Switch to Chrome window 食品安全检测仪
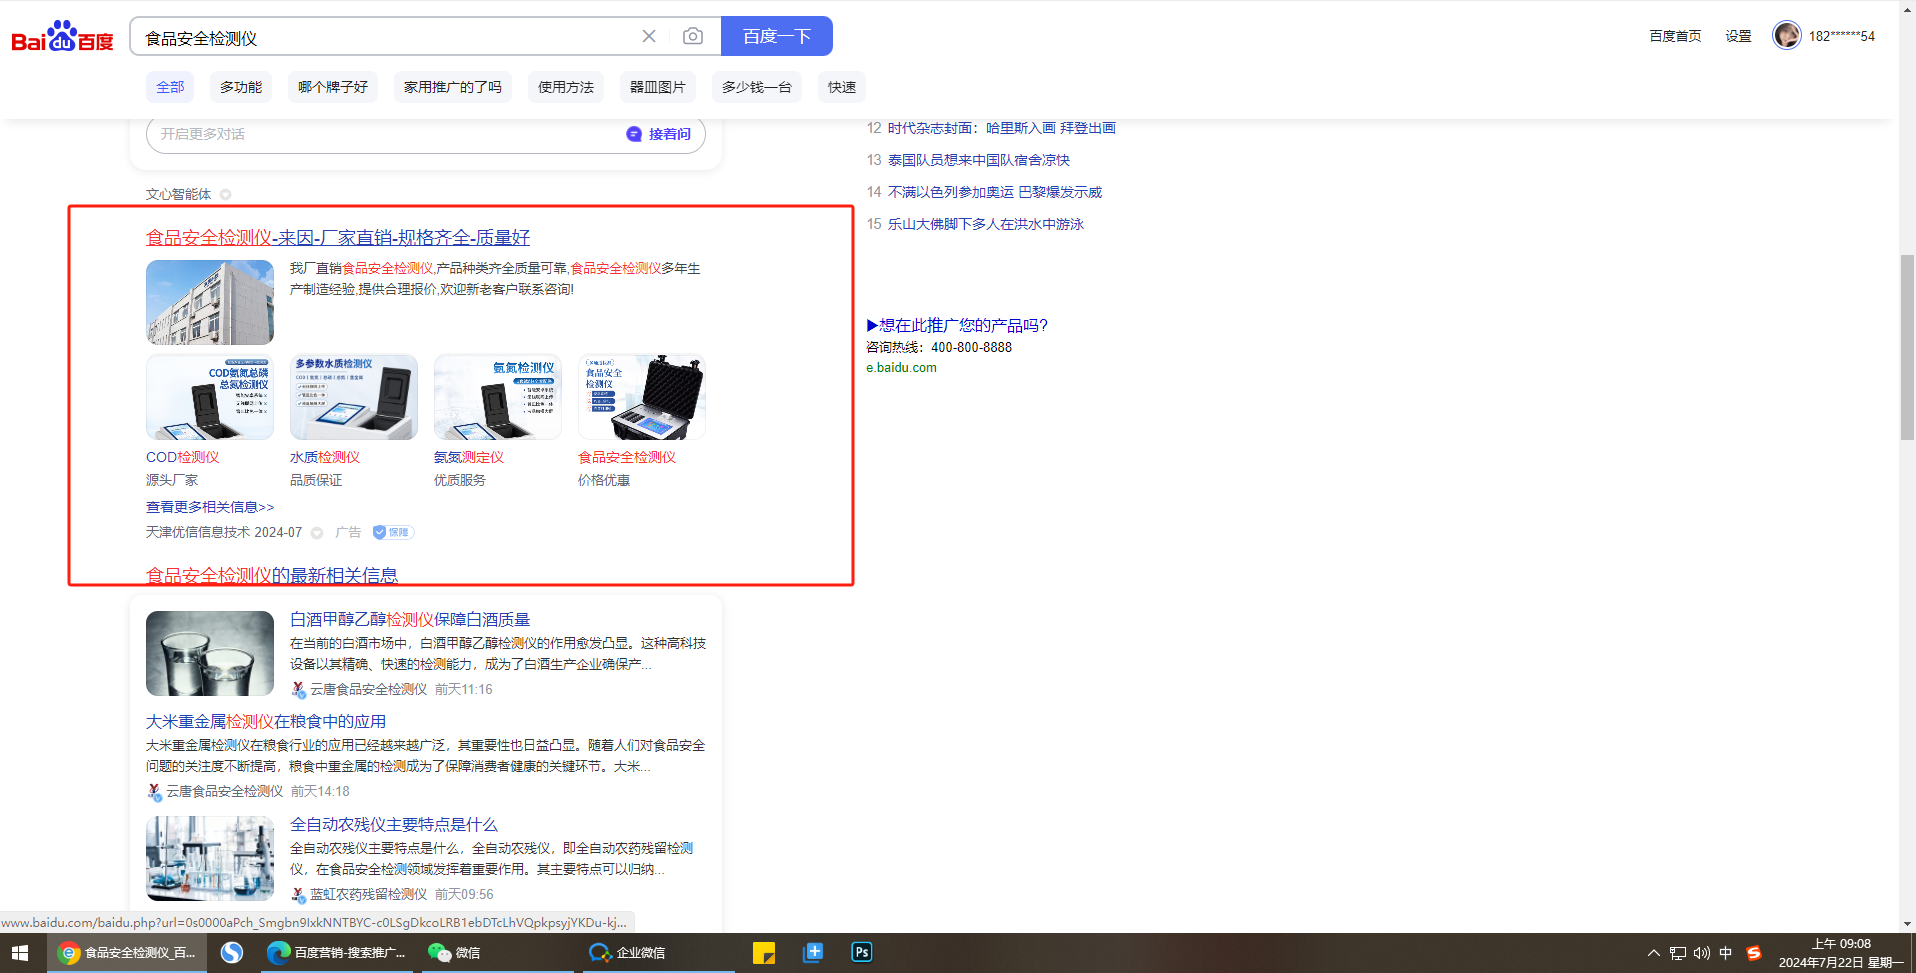The width and height of the screenshot is (1916, 973). pyautogui.click(x=127, y=953)
